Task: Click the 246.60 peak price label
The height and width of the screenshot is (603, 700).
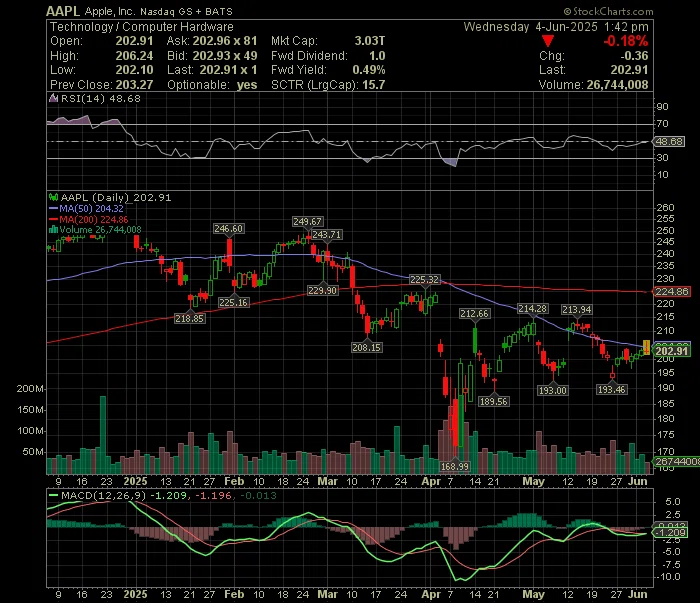Action: [228, 229]
